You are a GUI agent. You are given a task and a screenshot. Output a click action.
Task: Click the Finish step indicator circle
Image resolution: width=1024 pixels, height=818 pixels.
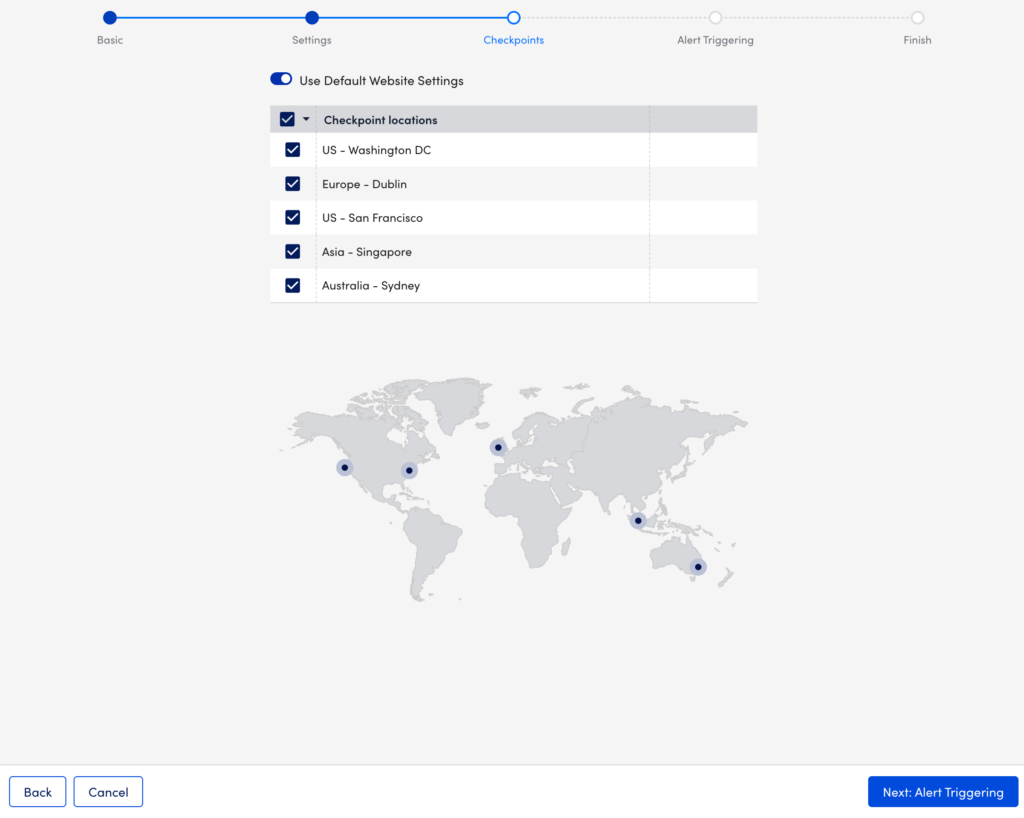click(917, 17)
